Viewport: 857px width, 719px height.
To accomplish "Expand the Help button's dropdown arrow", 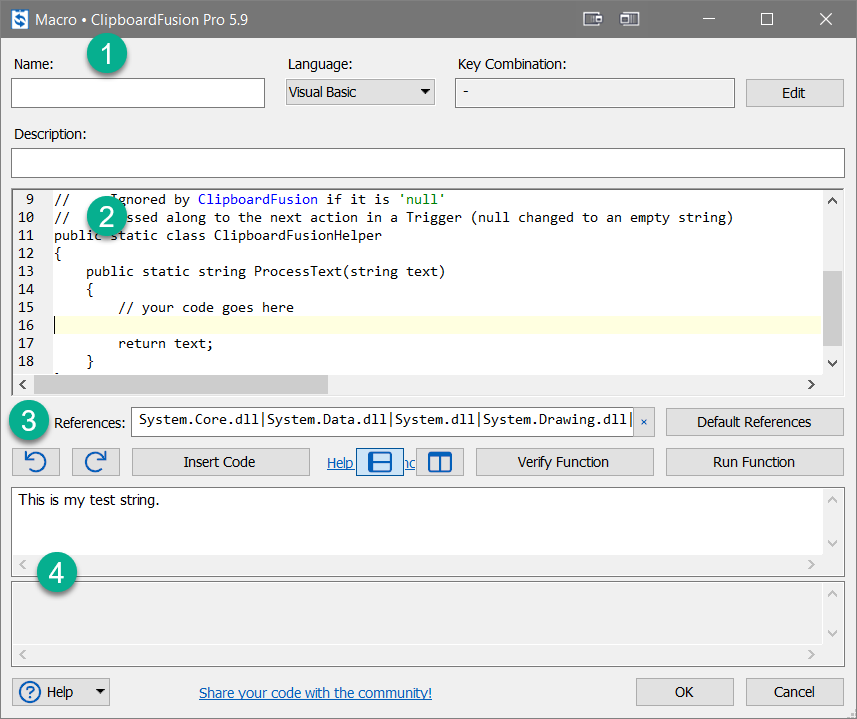I will [100, 692].
